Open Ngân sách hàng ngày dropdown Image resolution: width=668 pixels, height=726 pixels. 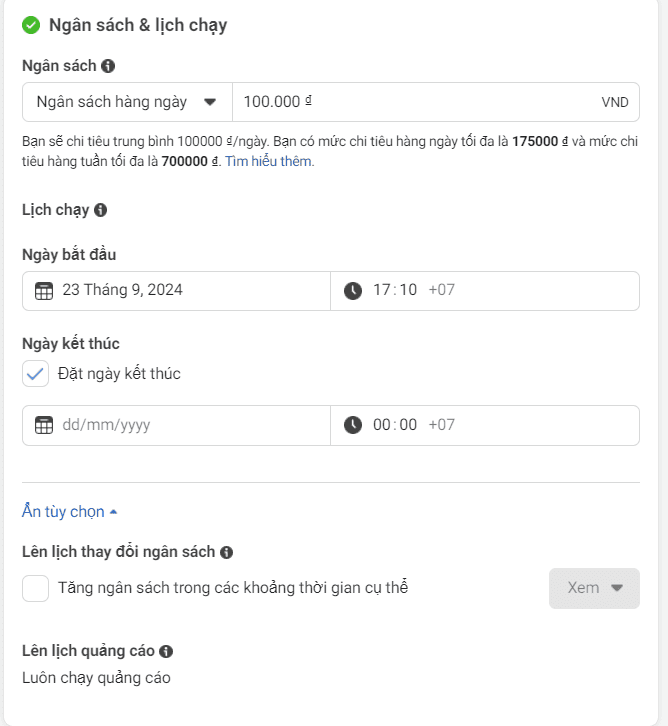(x=127, y=102)
